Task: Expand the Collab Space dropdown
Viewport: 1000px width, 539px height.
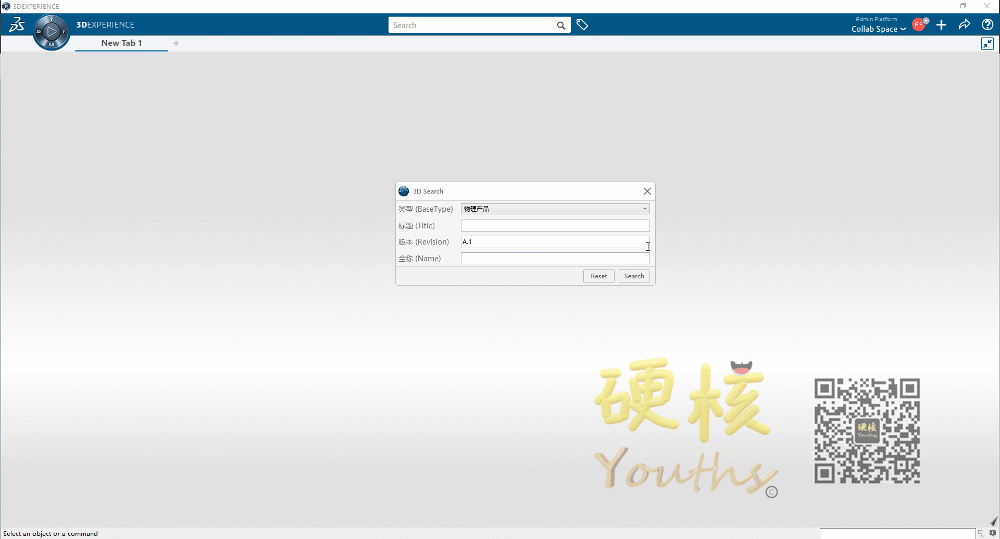Action: coord(878,29)
